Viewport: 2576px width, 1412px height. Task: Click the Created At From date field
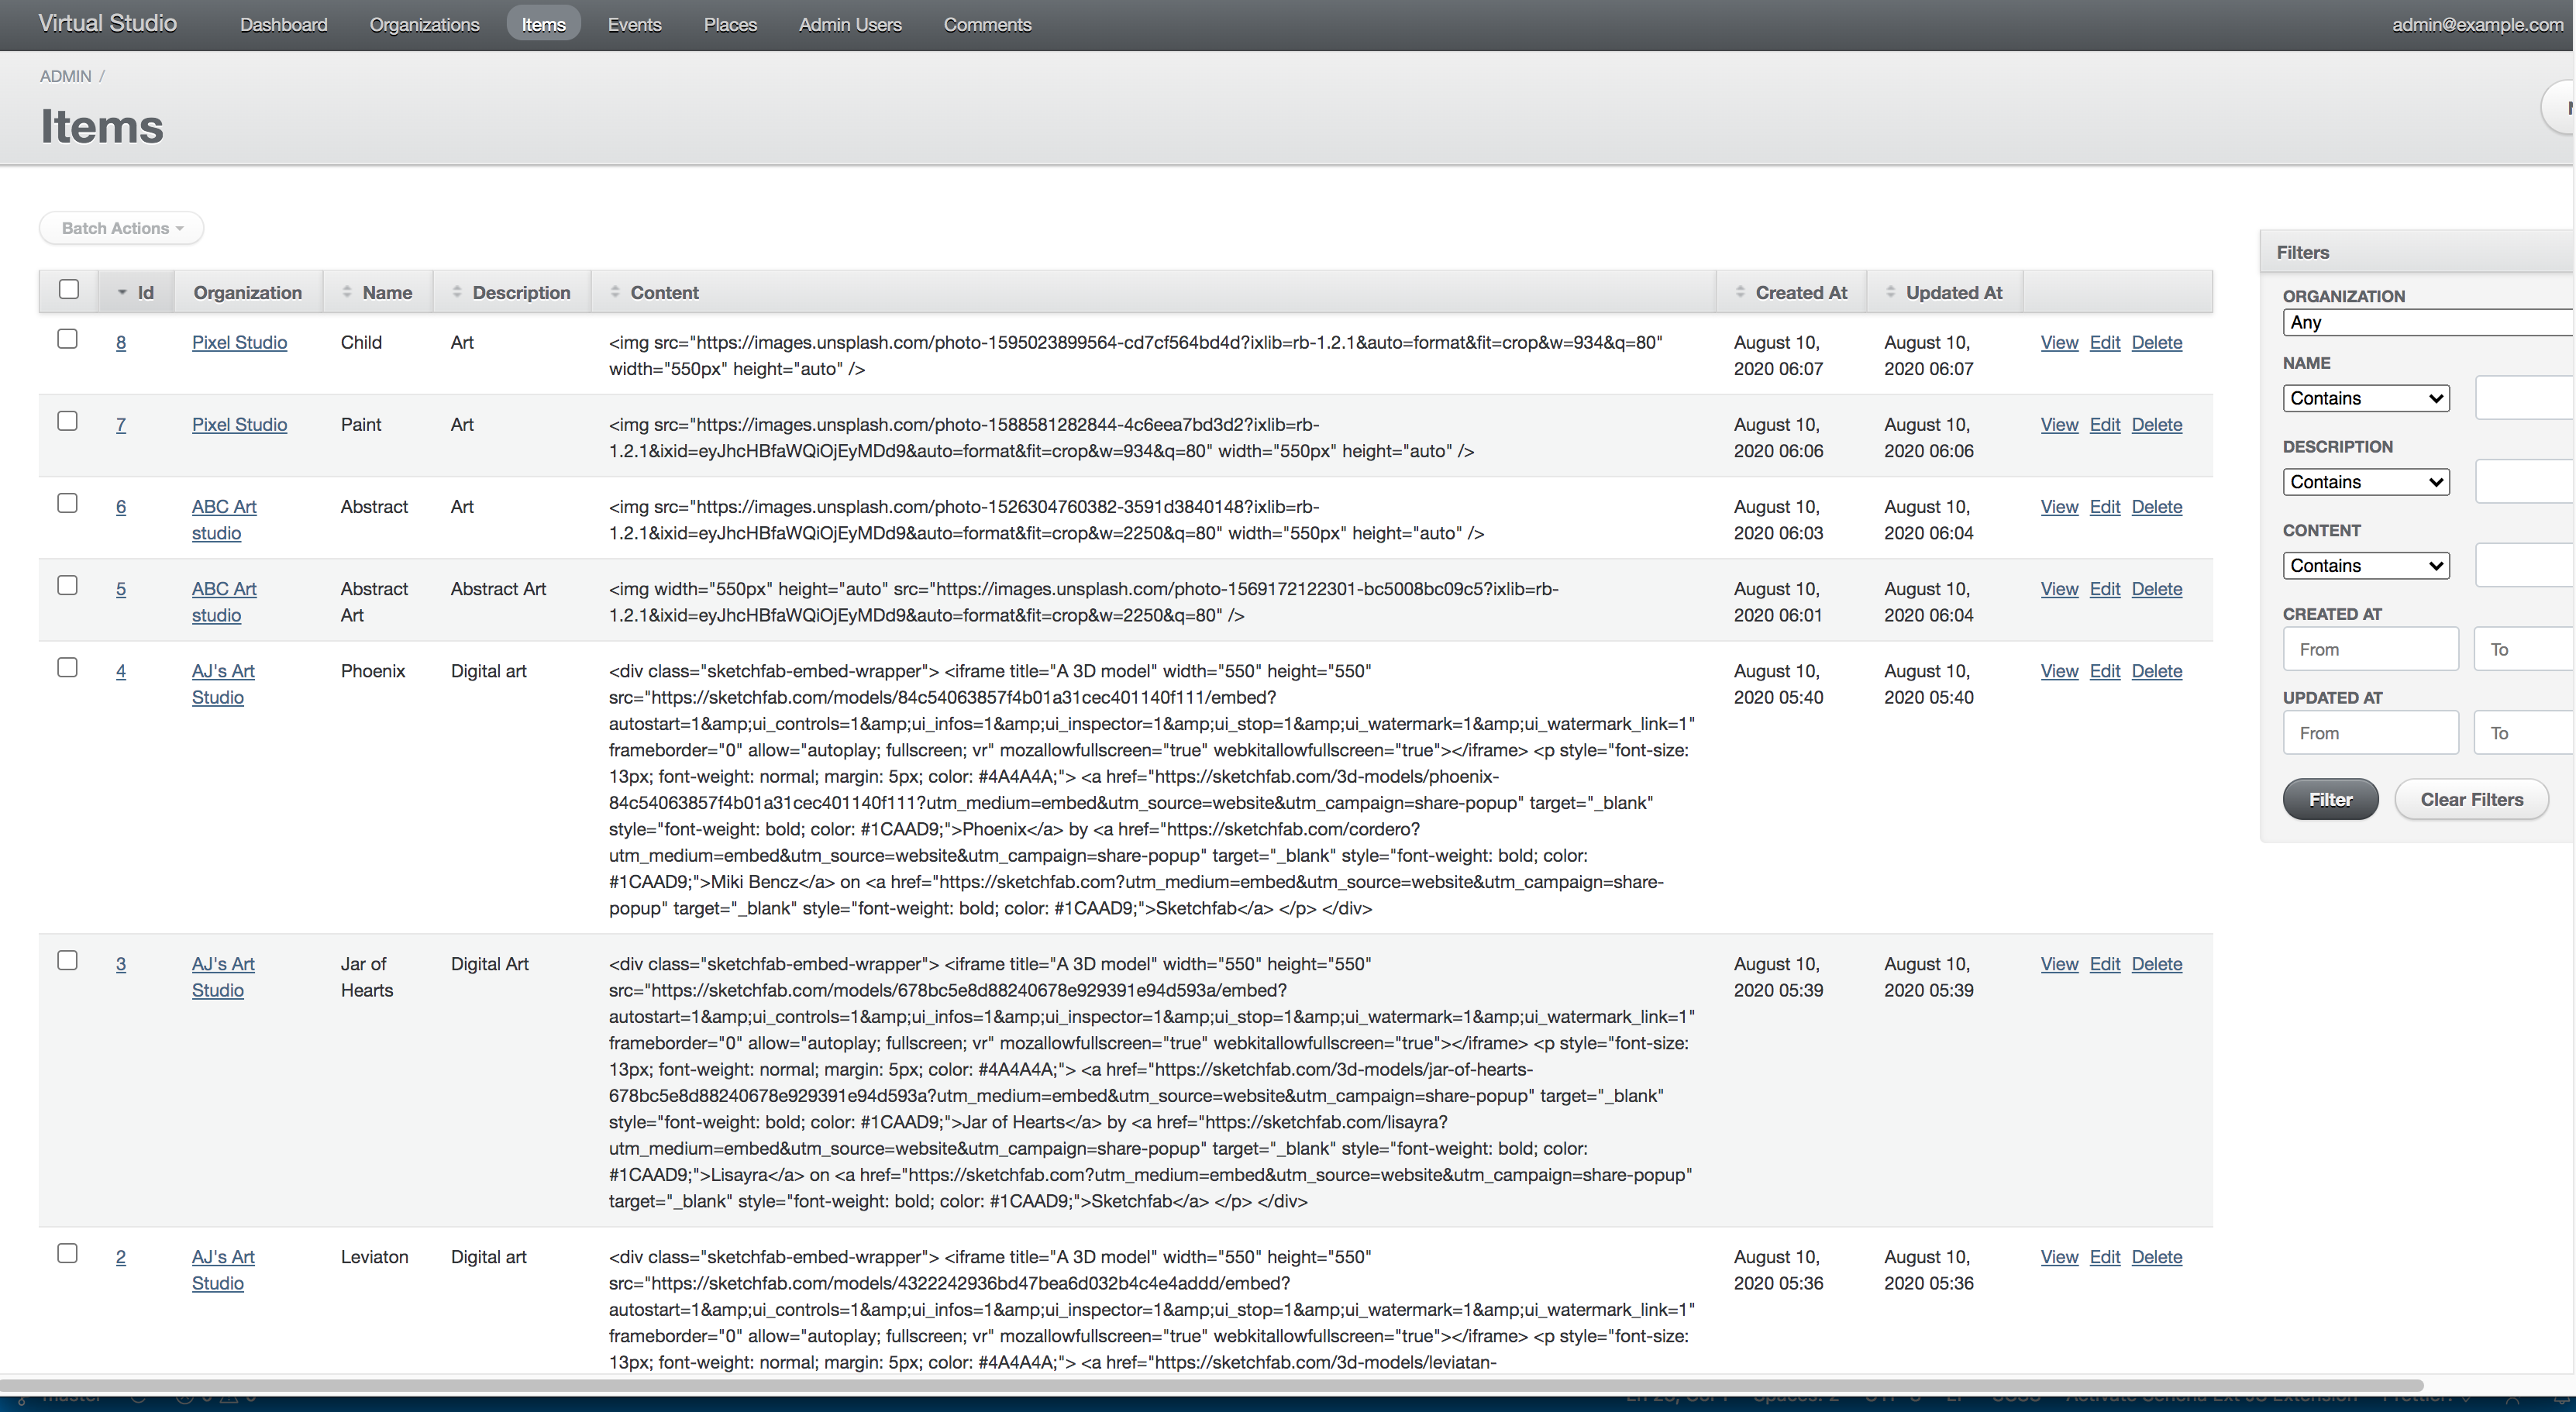2369,650
